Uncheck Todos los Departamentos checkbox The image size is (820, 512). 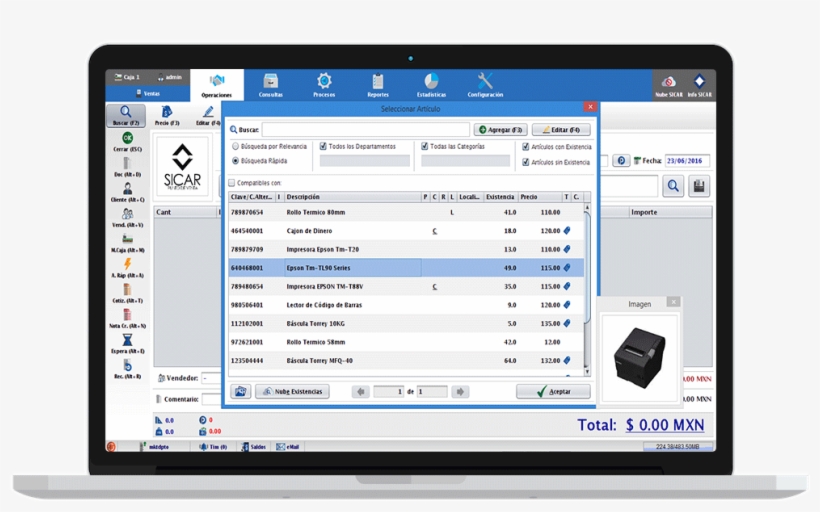coord(323,146)
